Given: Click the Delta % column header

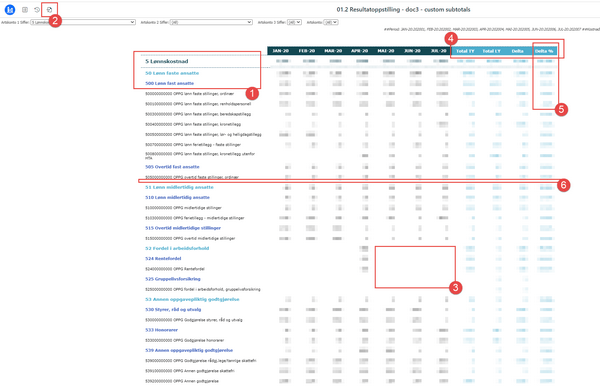Looking at the screenshot, I should tap(544, 51).
